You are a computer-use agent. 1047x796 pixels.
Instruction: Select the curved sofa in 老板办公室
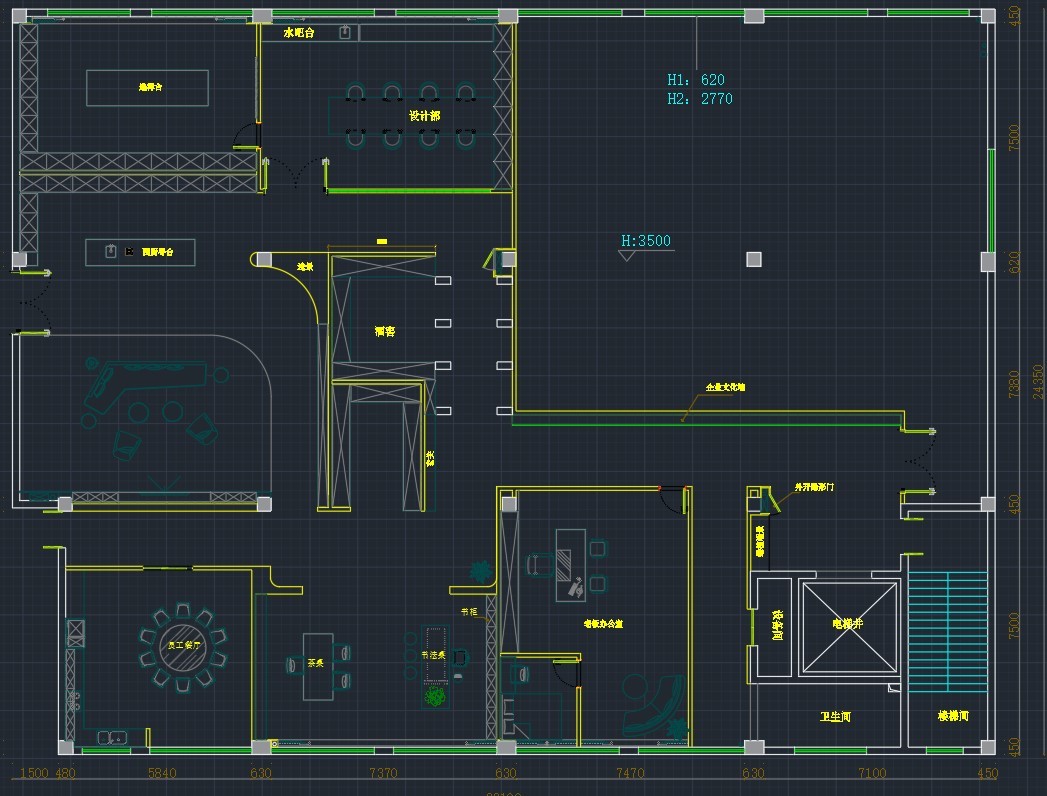click(656, 702)
